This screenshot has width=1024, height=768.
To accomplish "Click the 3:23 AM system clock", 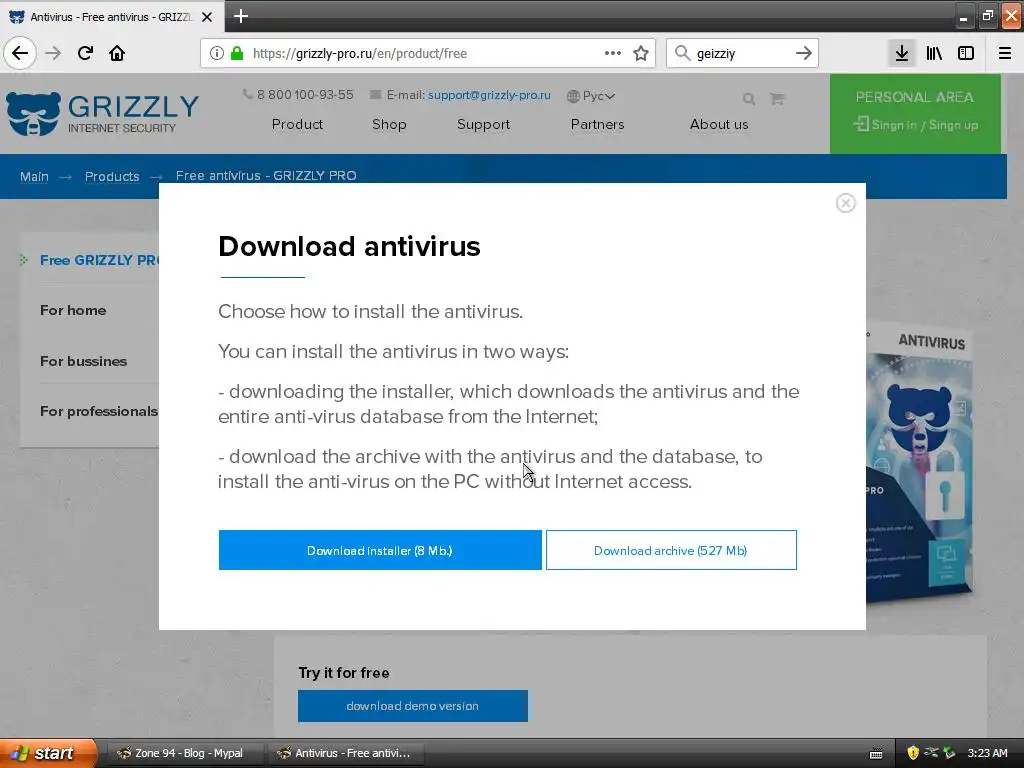I will coord(987,753).
